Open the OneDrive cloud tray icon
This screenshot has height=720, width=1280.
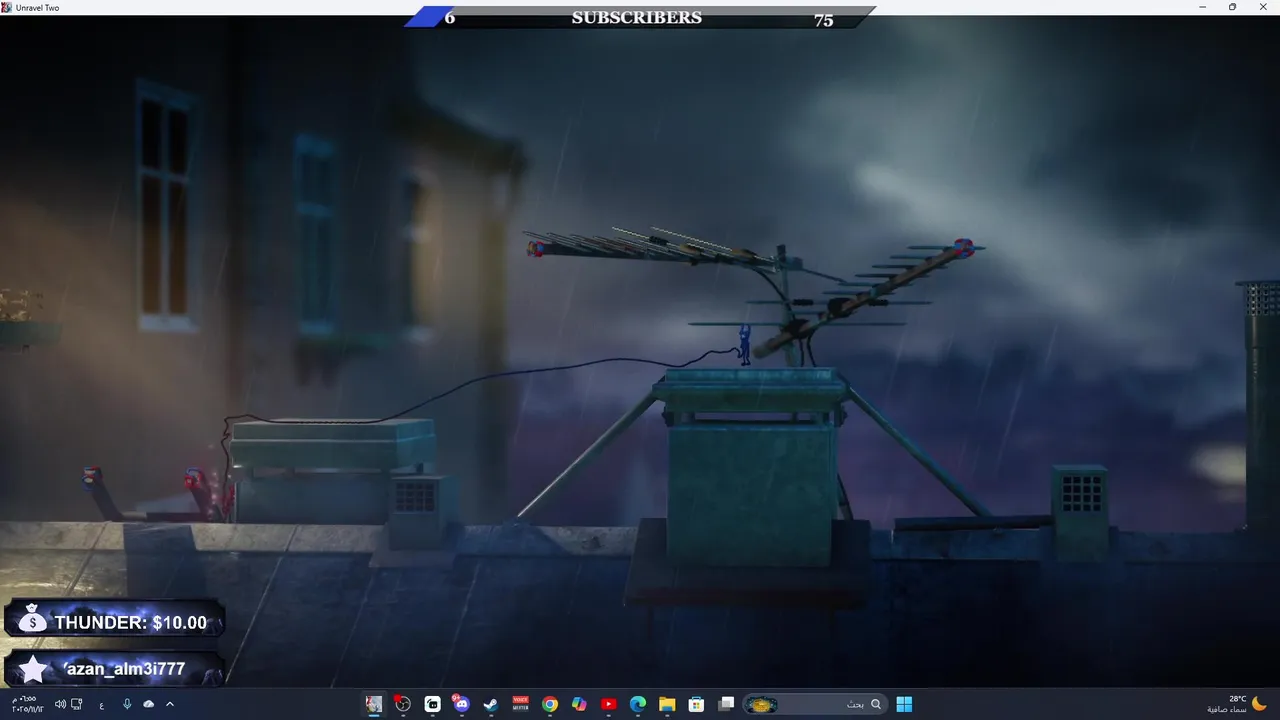pyautogui.click(x=149, y=704)
